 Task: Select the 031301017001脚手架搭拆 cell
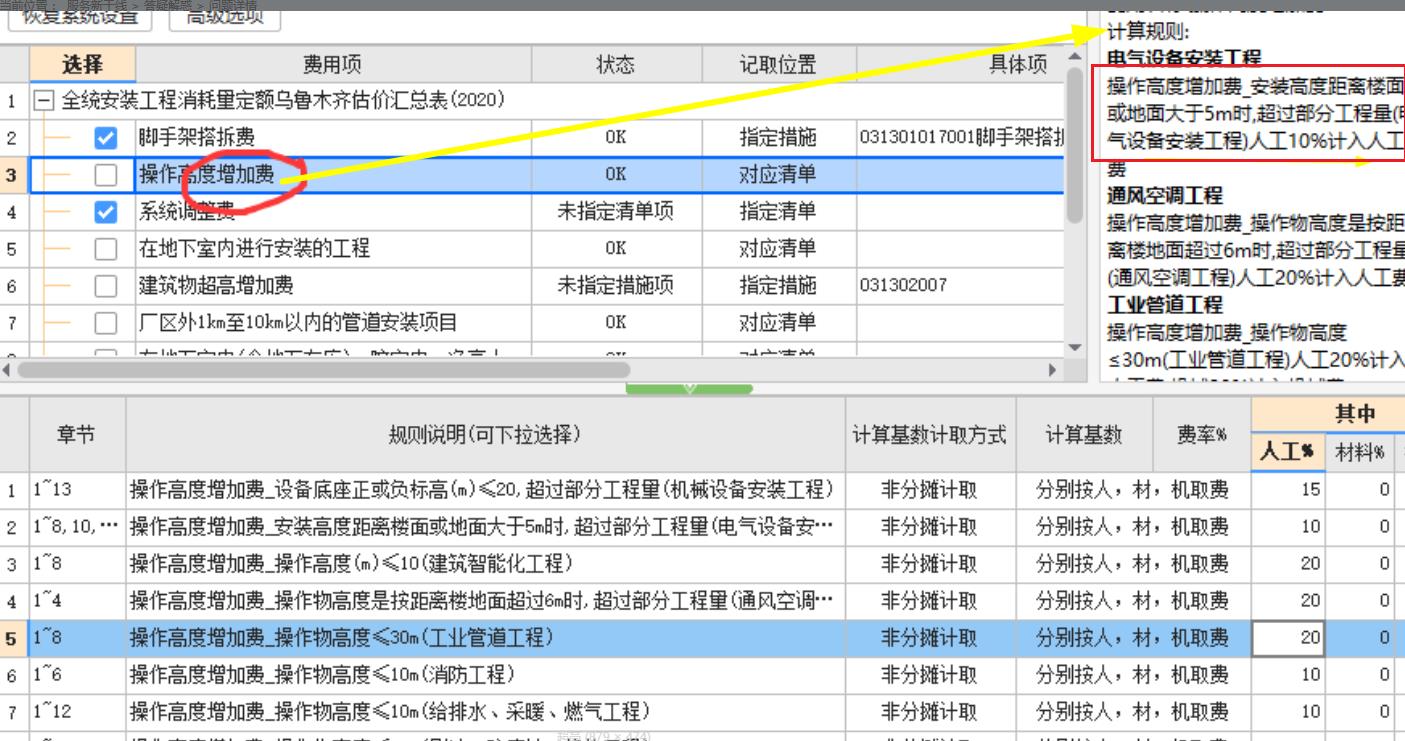pyautogui.click(x=961, y=138)
